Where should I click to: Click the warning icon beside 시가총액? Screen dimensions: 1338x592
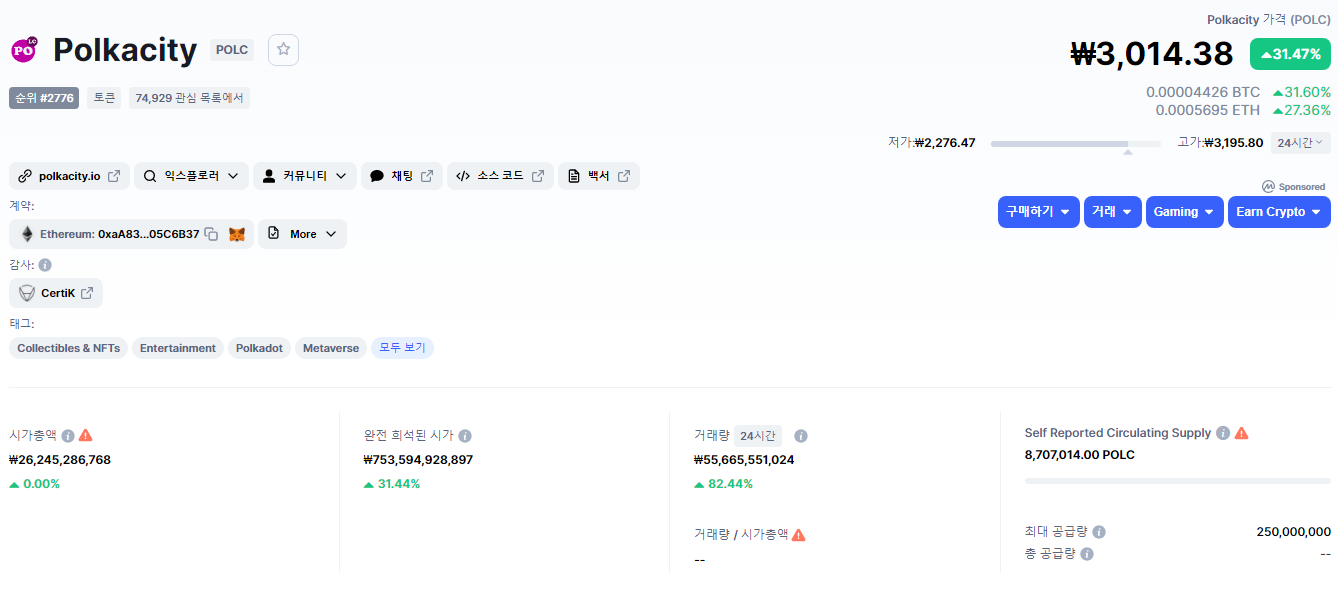pyautogui.click(x=86, y=435)
